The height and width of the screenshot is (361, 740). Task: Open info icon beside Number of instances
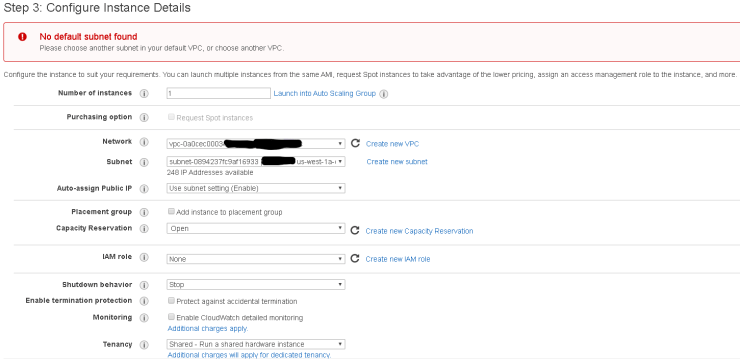click(144, 93)
